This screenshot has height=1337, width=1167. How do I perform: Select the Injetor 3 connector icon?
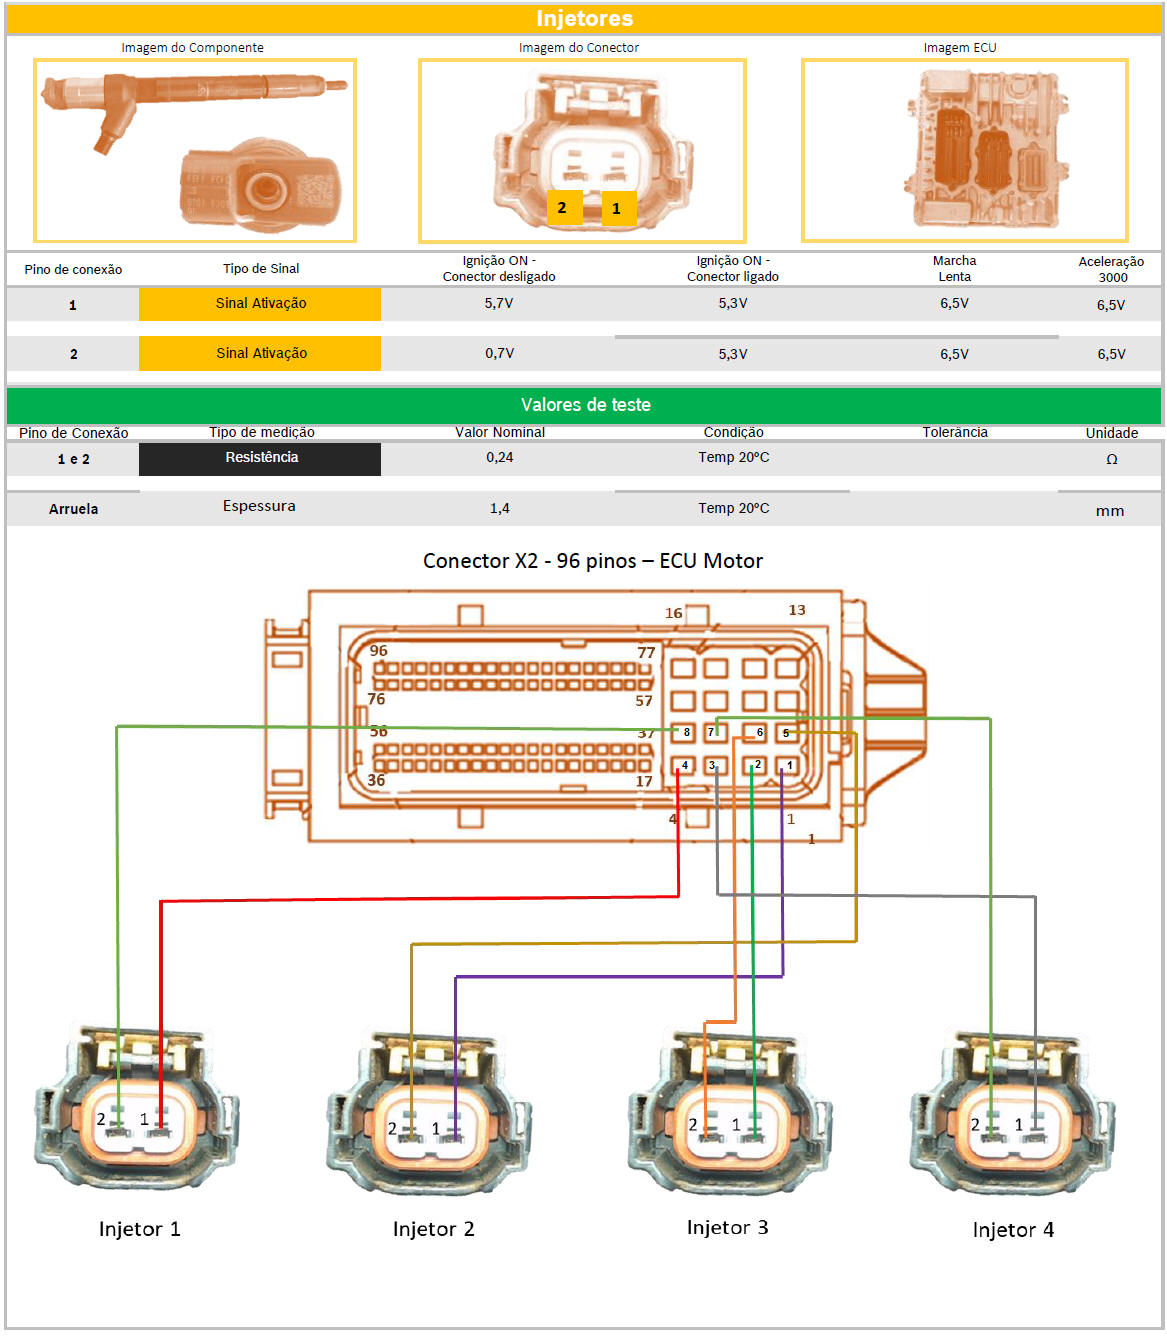click(x=729, y=1112)
